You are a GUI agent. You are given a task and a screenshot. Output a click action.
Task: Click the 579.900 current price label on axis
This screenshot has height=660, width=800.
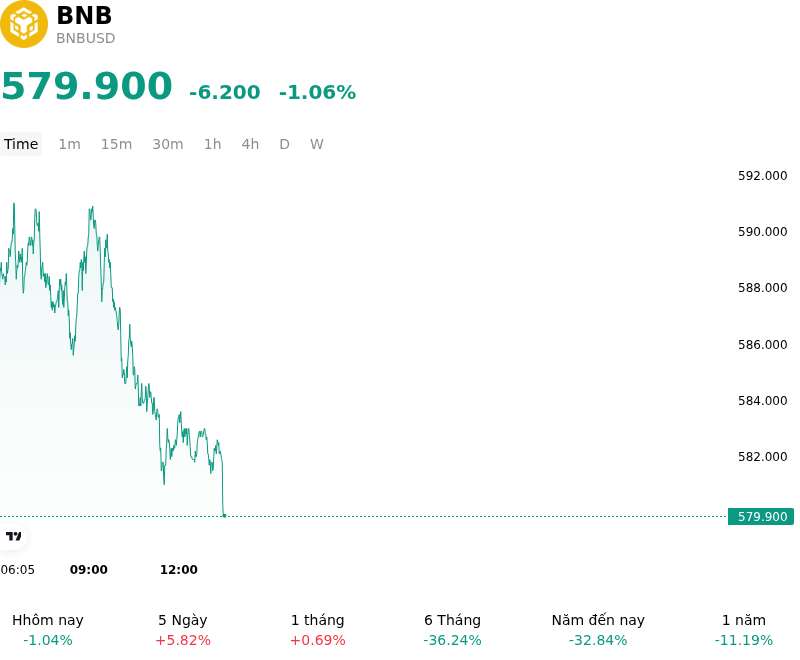(761, 517)
